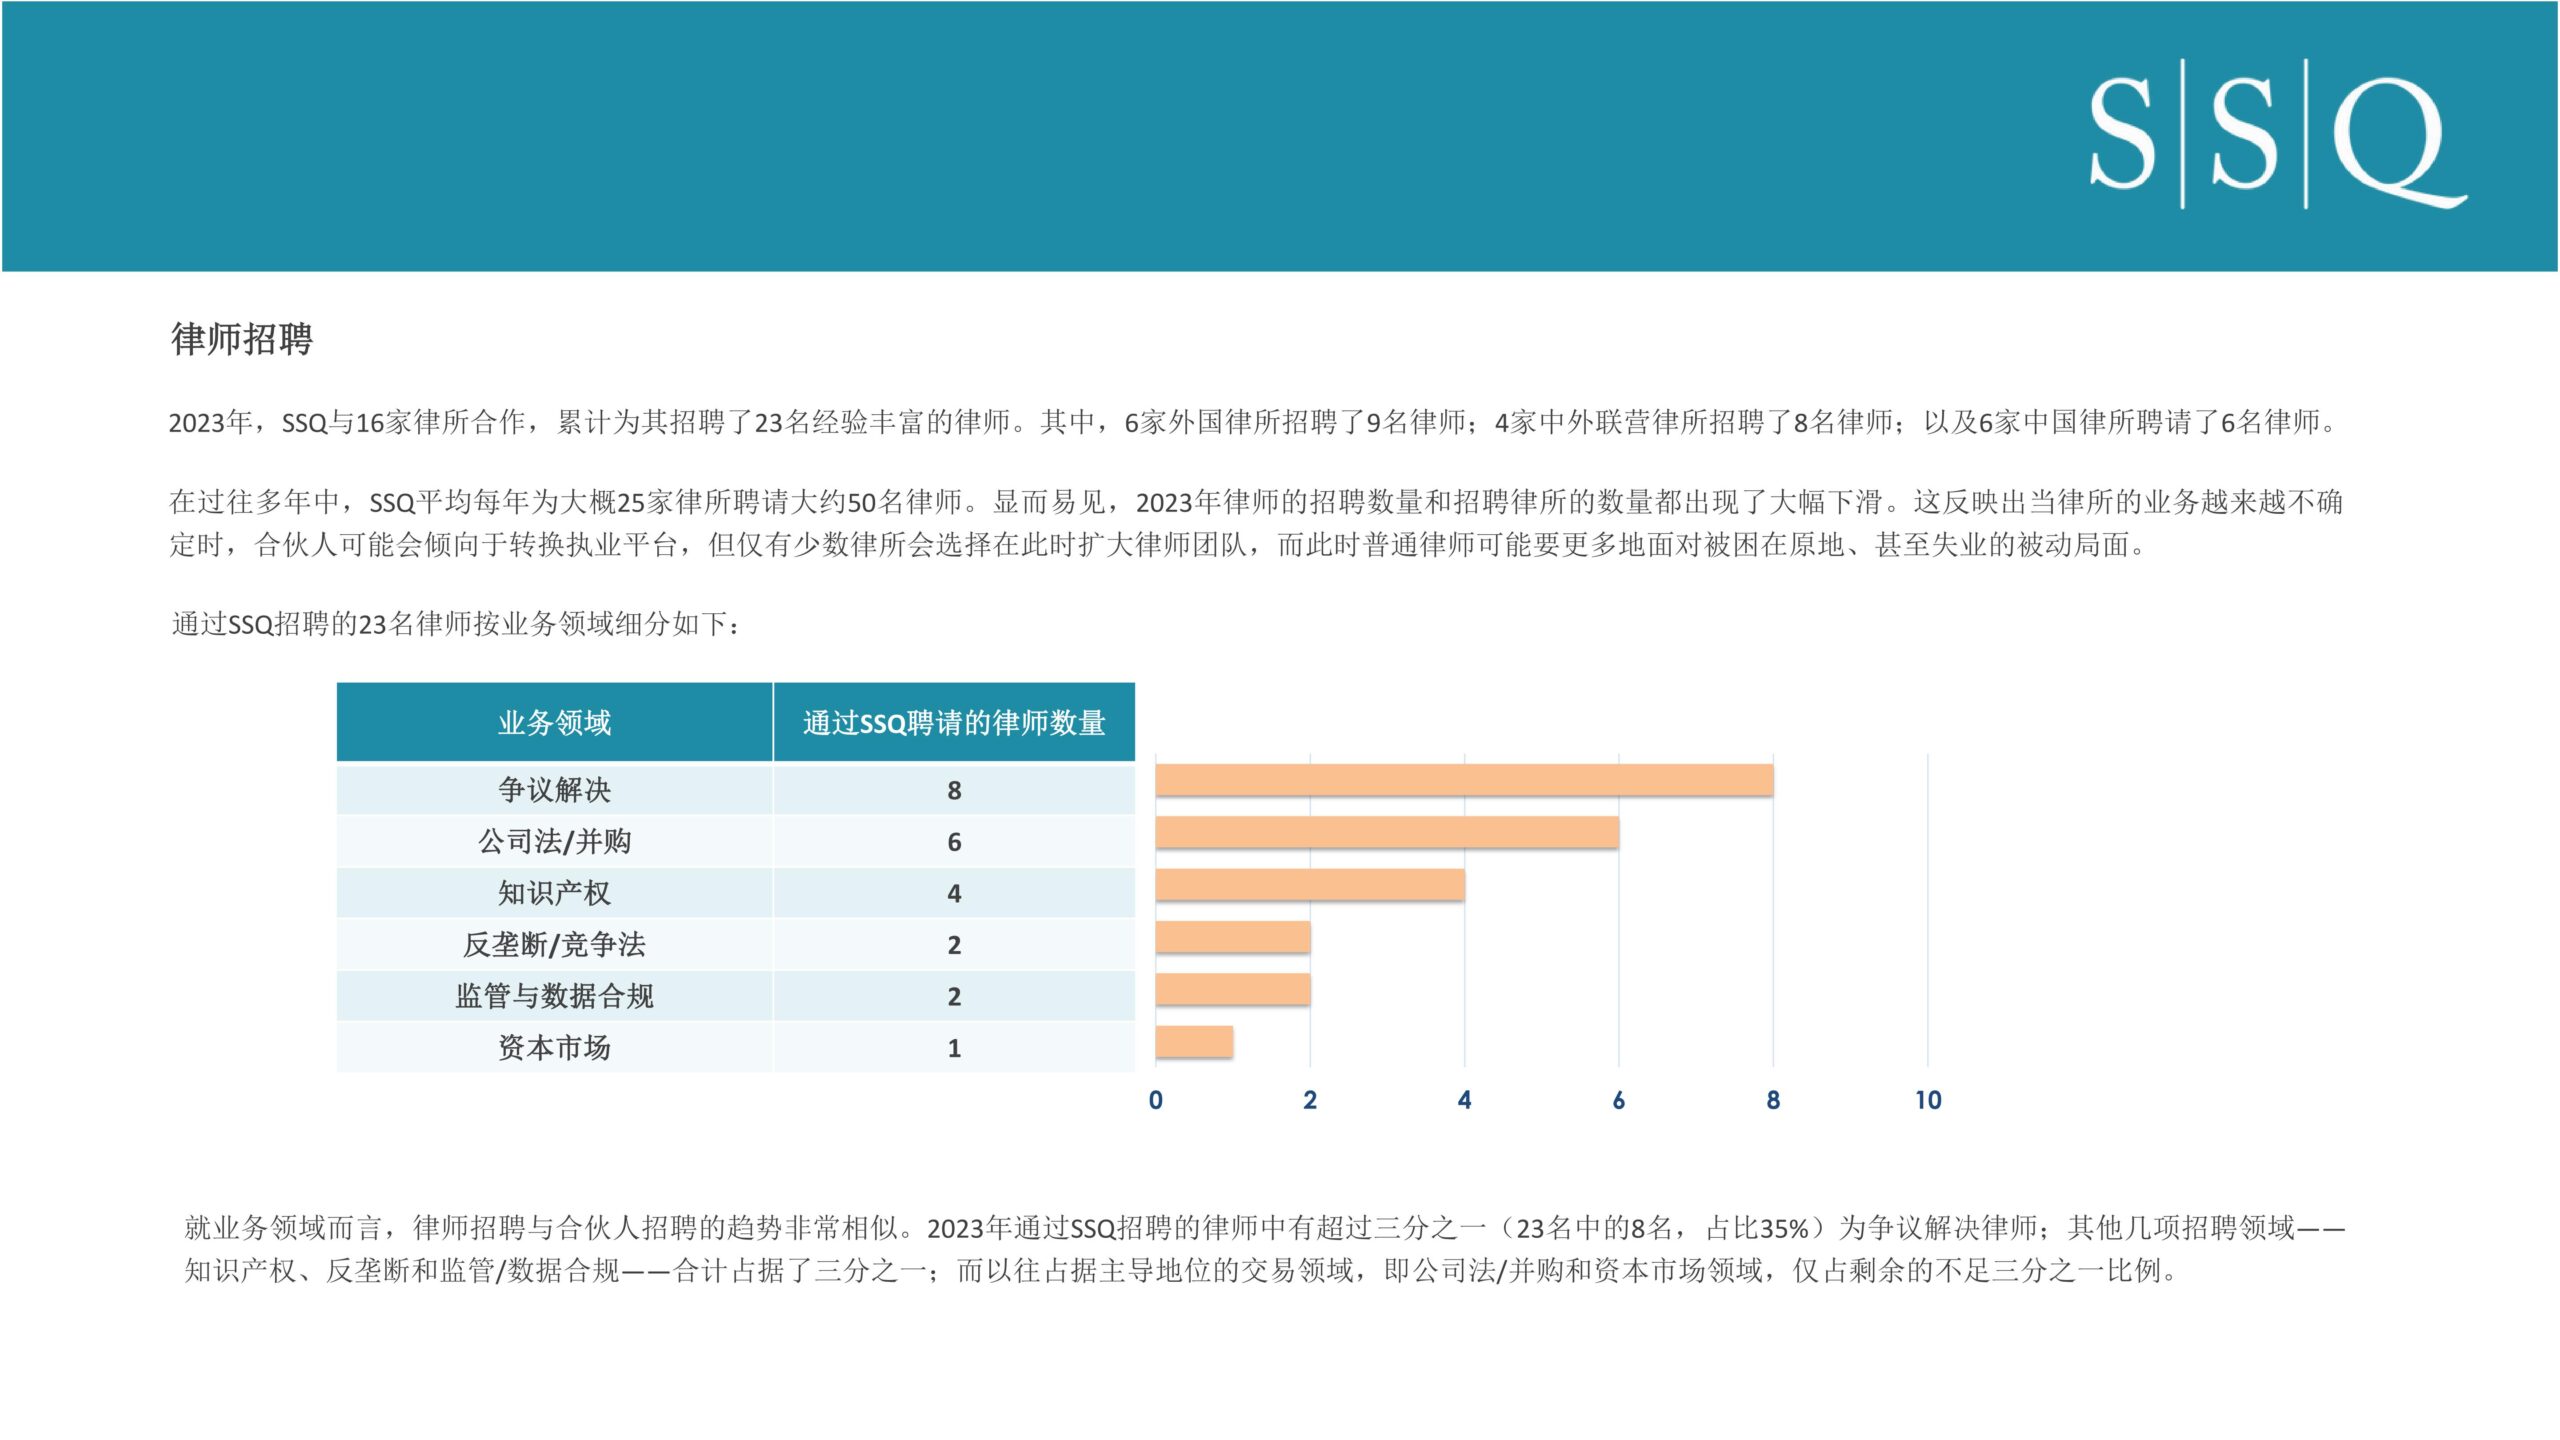The height and width of the screenshot is (1440, 2560).
Task: Click the axis label 2 under chart
Action: [1310, 1100]
